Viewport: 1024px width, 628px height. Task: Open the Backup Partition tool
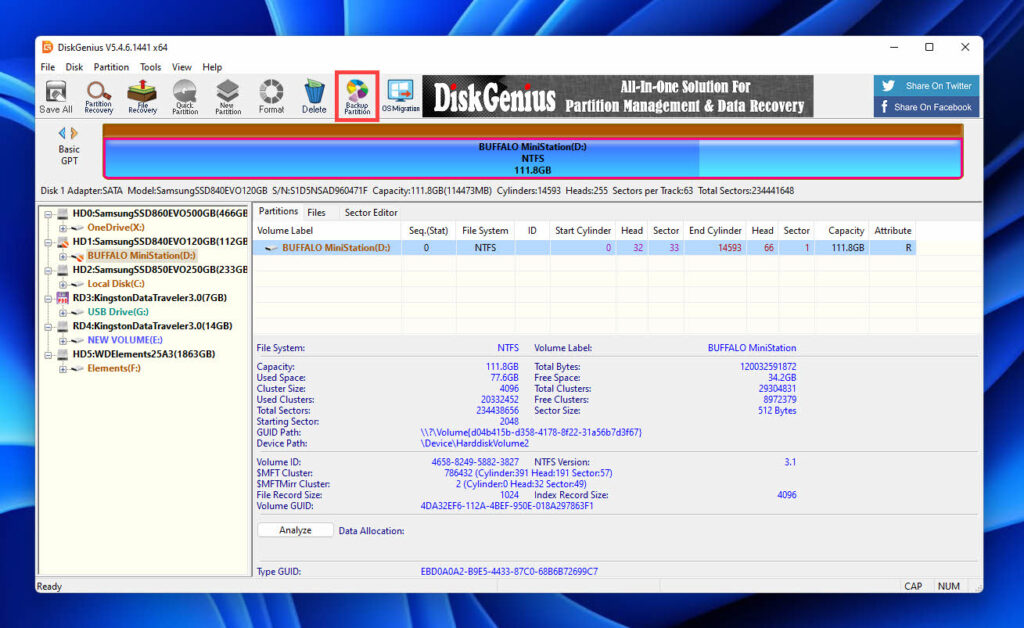pos(357,96)
